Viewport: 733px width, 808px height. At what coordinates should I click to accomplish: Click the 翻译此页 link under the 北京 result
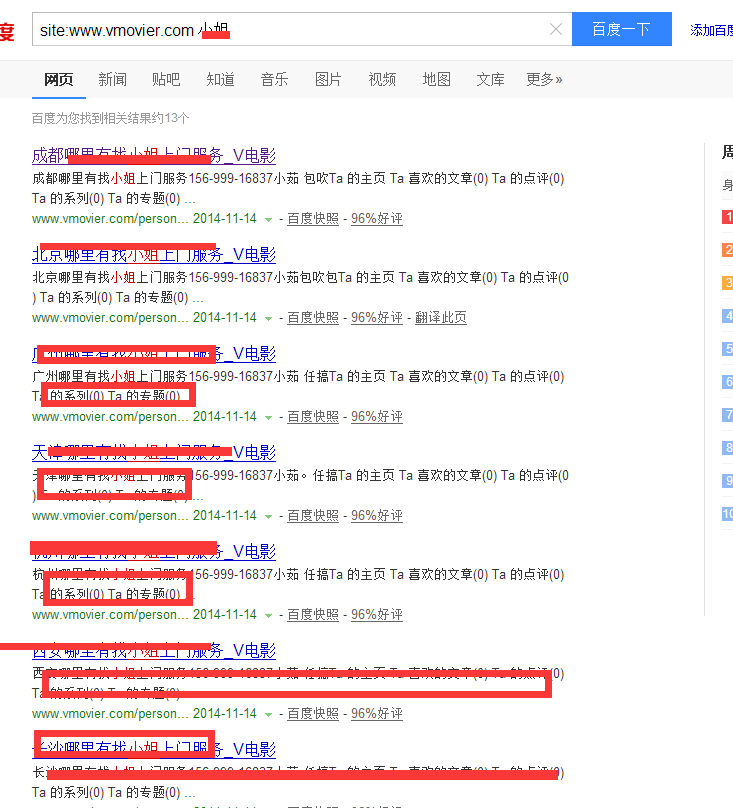click(x=441, y=317)
